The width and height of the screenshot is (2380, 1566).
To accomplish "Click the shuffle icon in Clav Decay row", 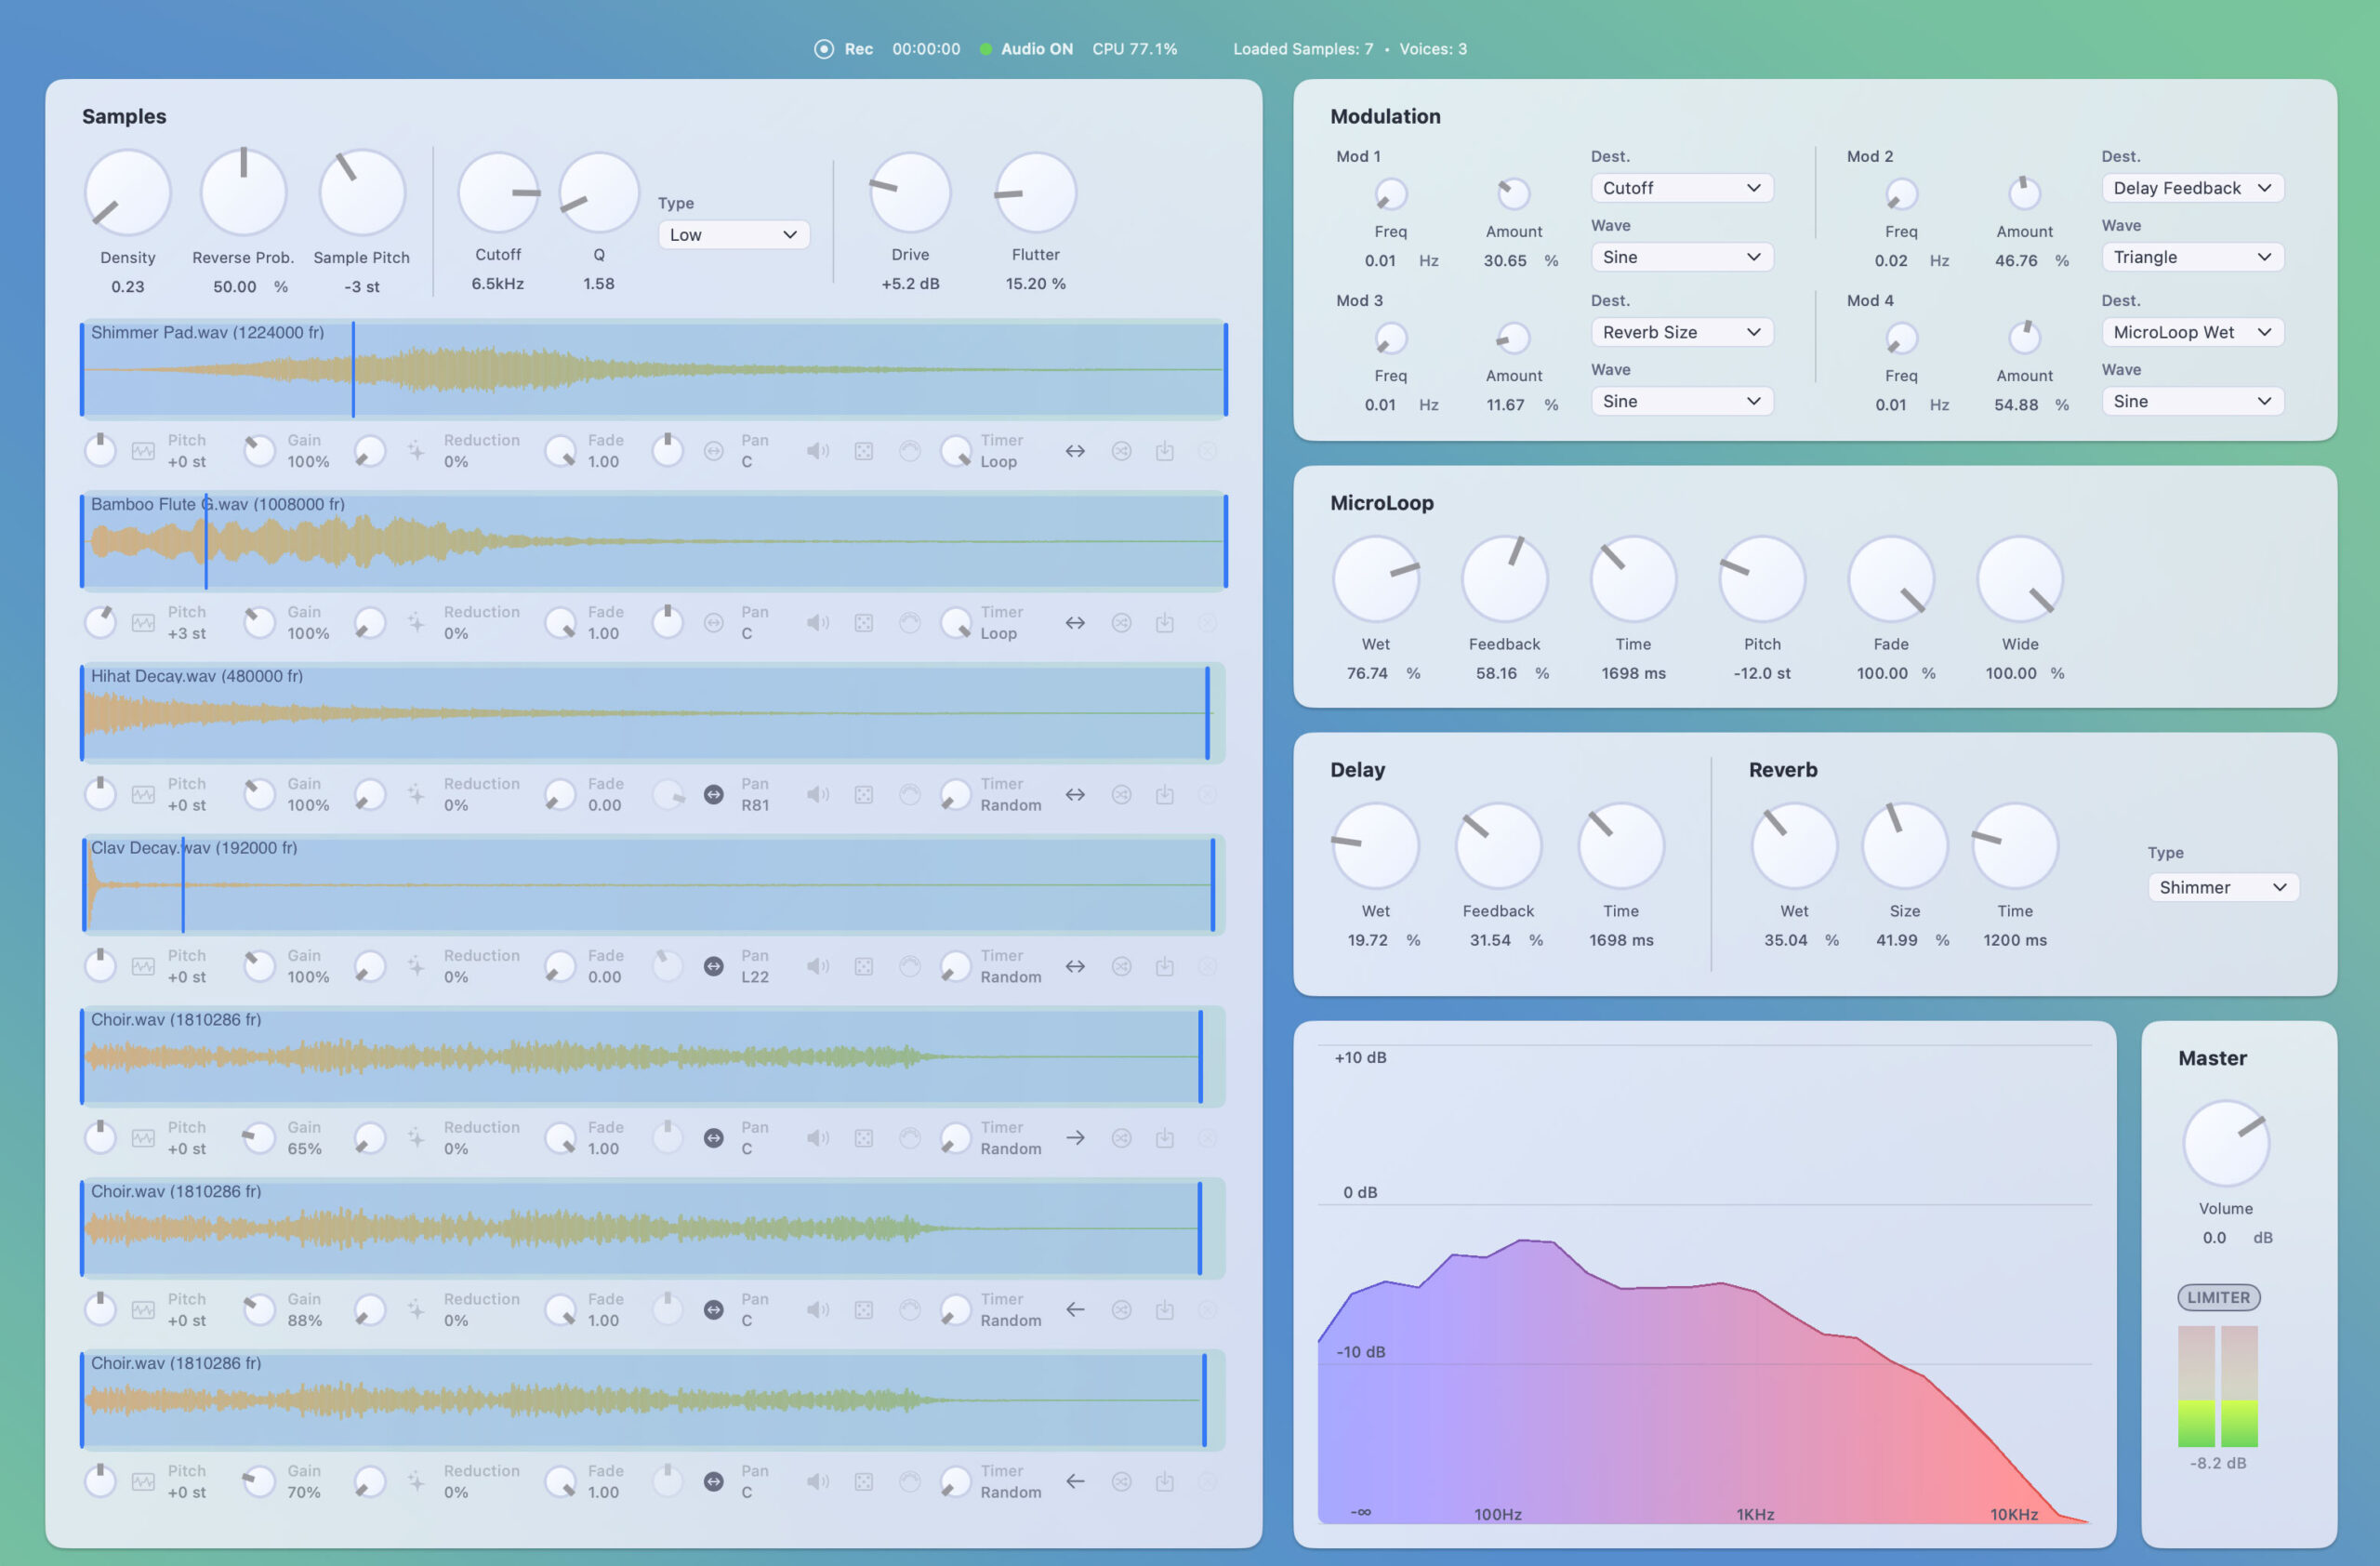I will [x=1122, y=967].
